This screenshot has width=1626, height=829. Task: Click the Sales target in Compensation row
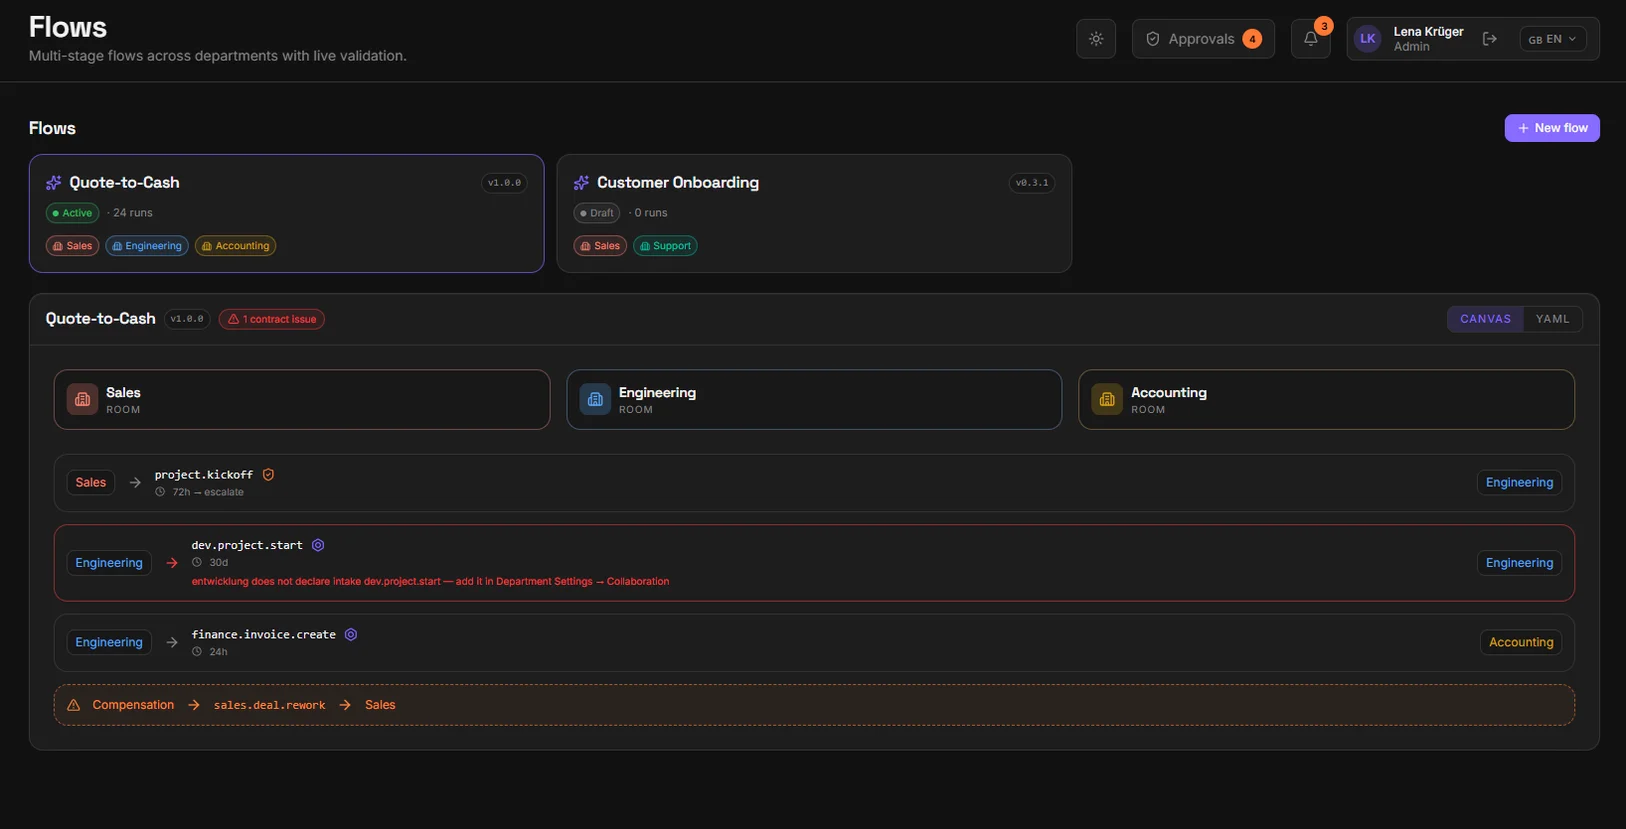(x=380, y=705)
